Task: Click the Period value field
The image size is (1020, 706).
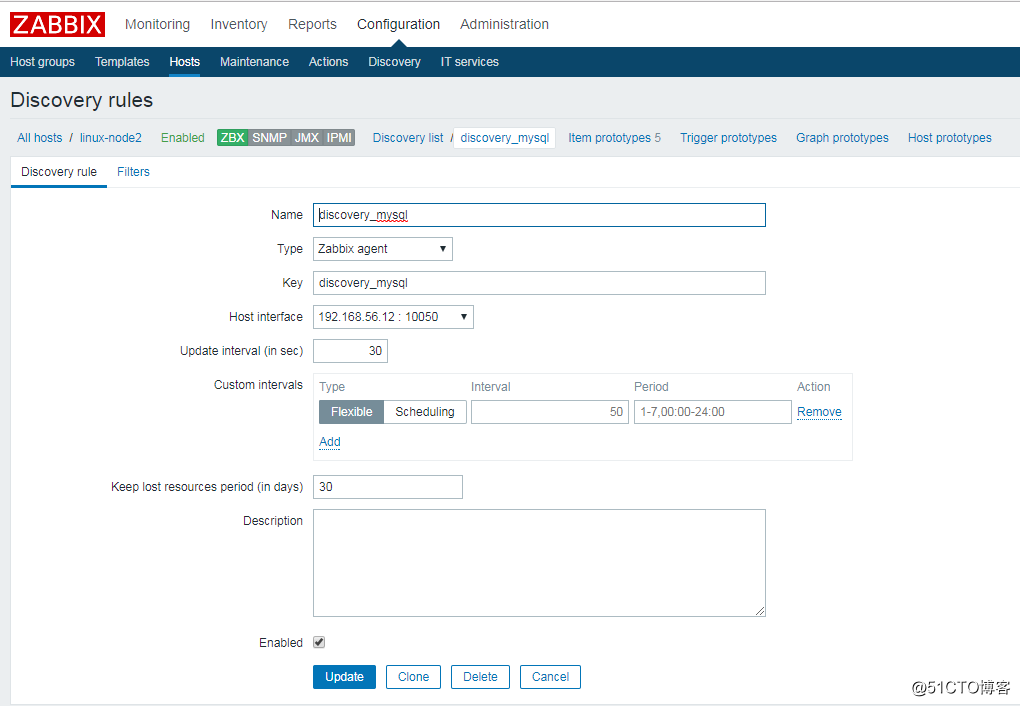Action: (712, 412)
